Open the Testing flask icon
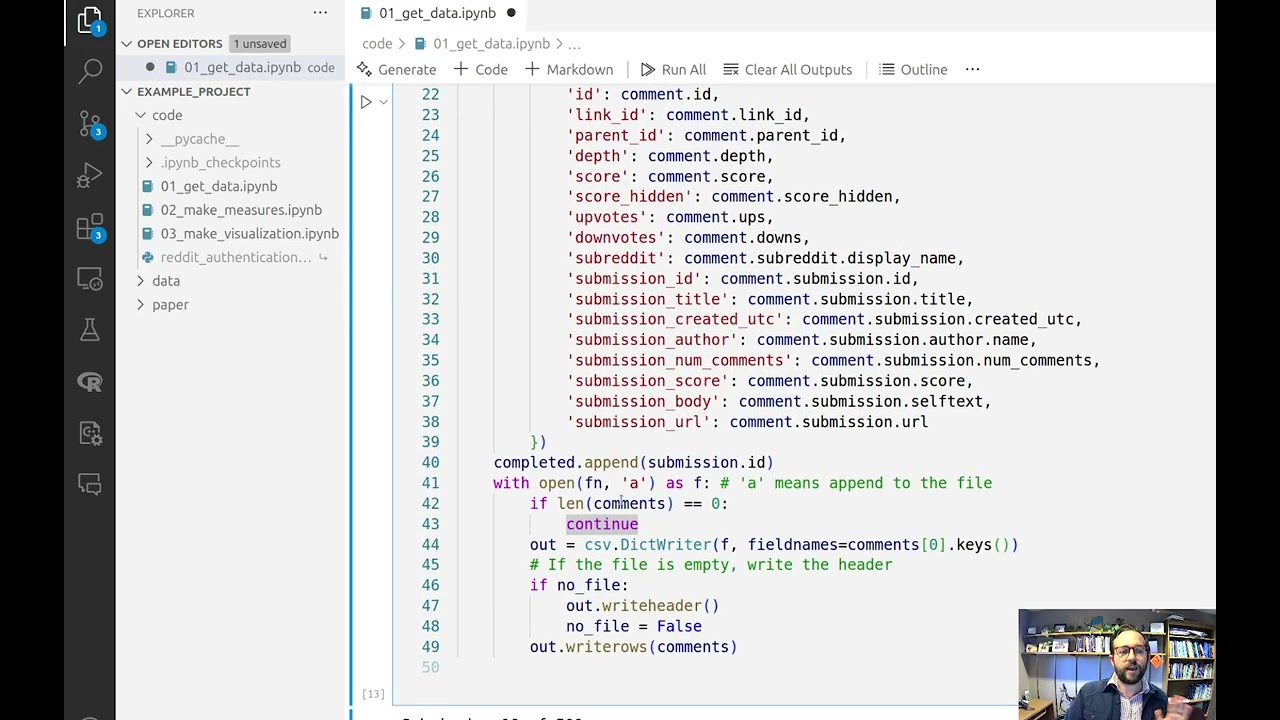This screenshot has width=1280, height=720. click(90, 330)
